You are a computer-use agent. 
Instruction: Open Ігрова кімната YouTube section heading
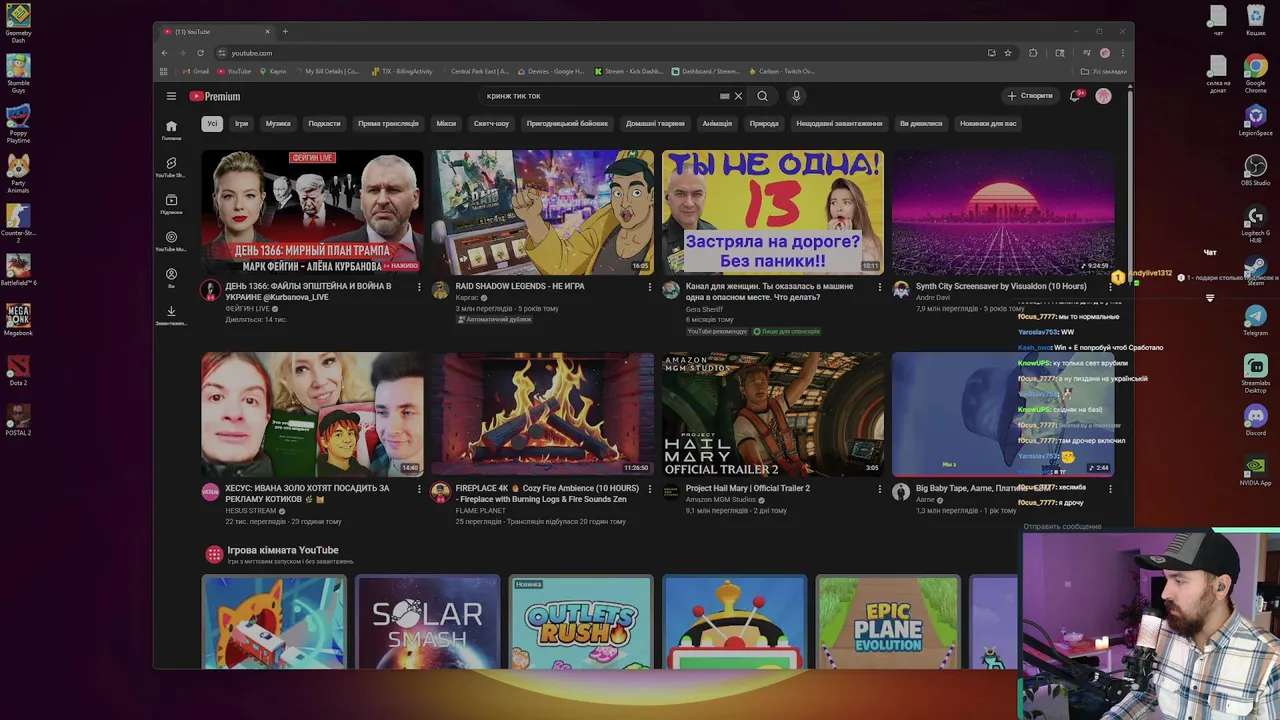[x=283, y=550]
